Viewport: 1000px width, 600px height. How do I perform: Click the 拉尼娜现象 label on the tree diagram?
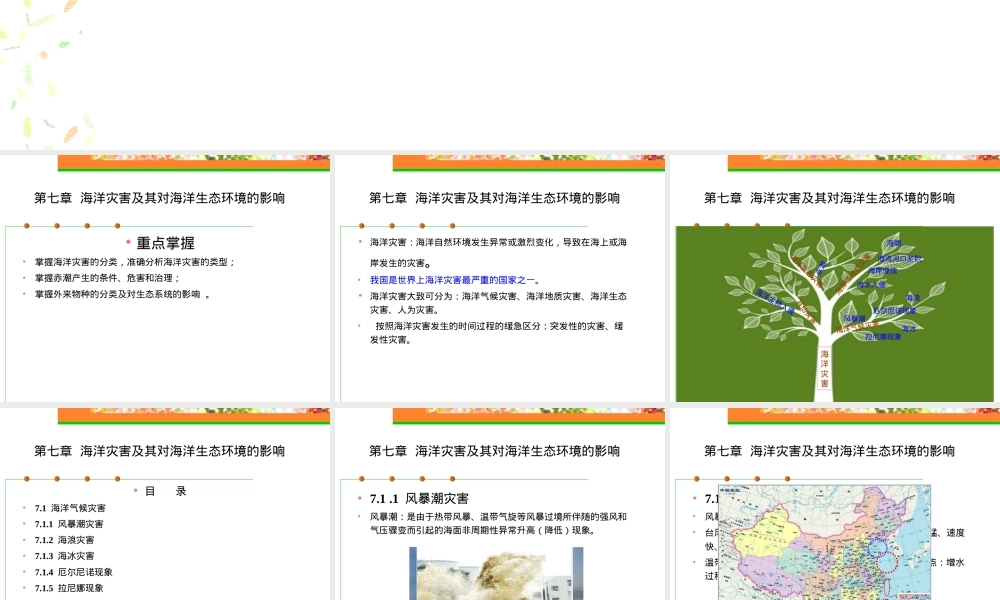883,337
